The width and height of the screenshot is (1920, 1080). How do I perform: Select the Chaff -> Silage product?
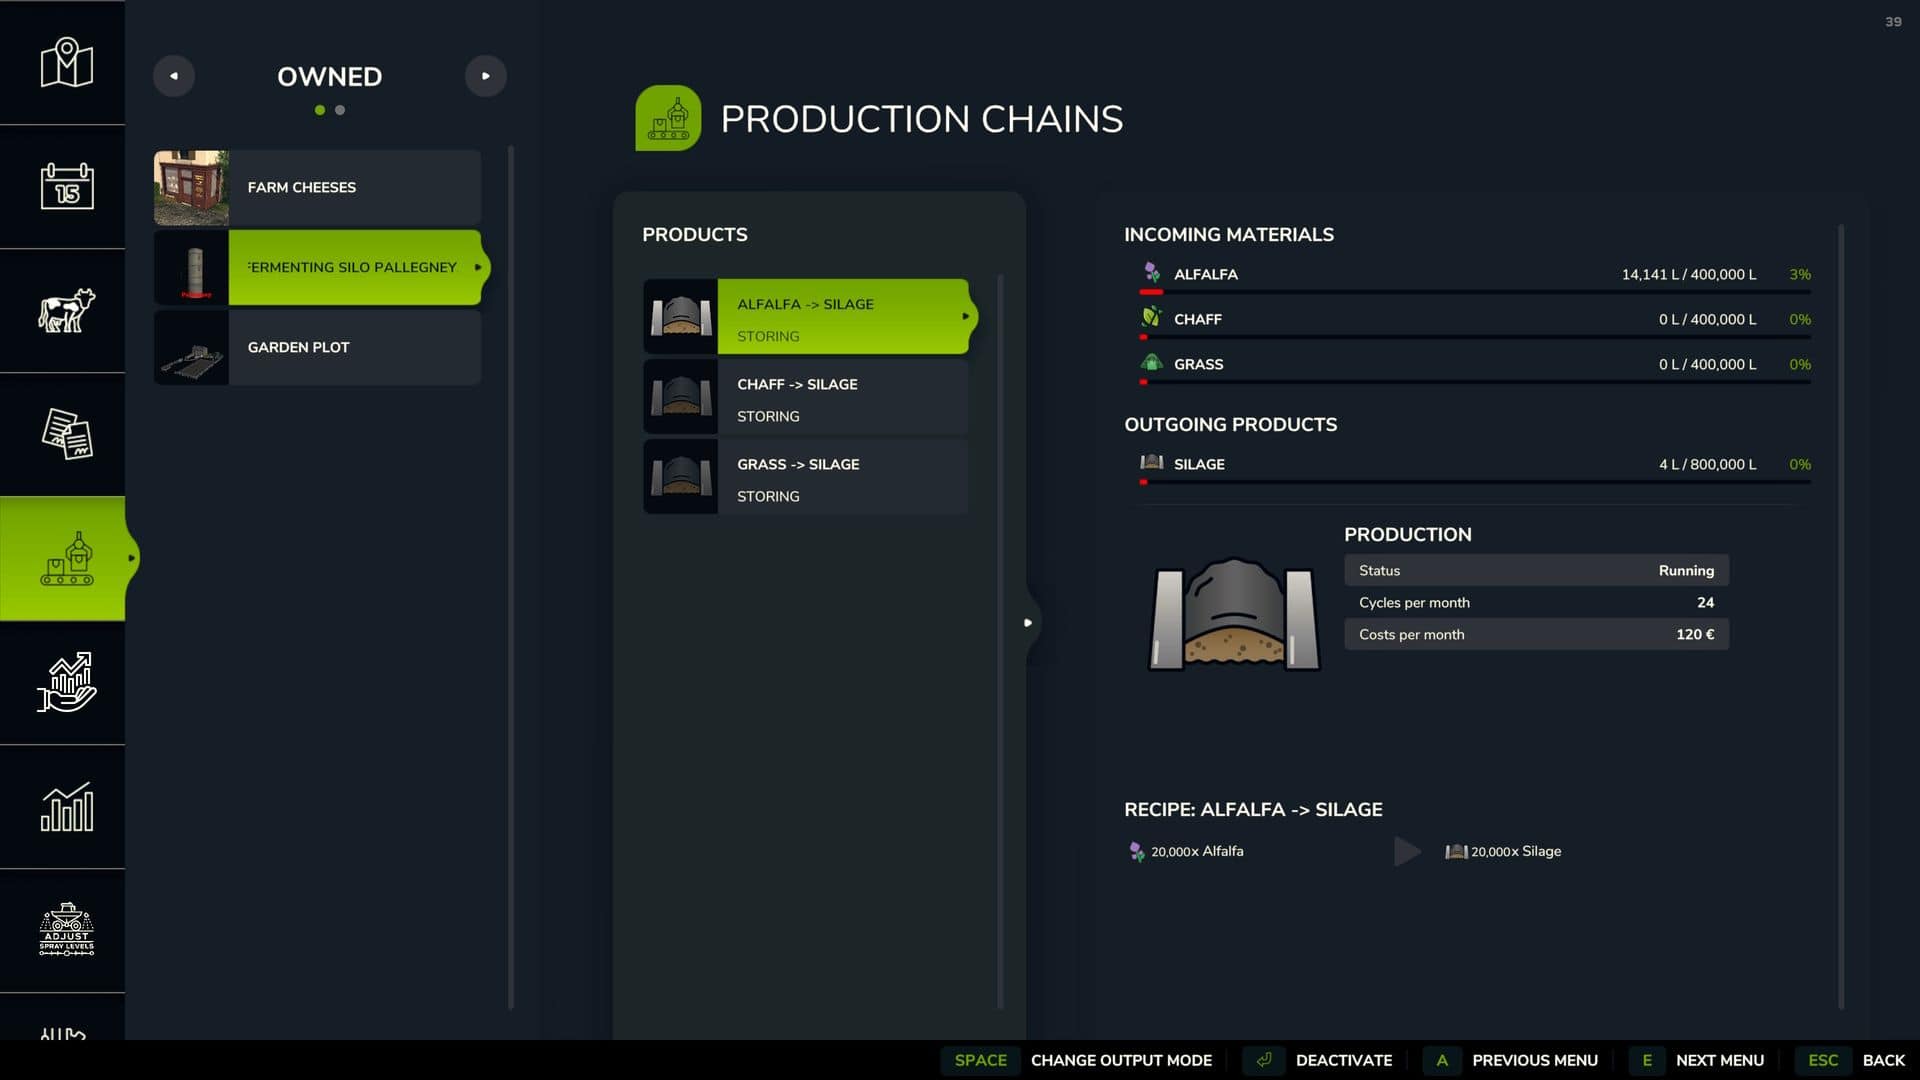pyautogui.click(x=805, y=397)
